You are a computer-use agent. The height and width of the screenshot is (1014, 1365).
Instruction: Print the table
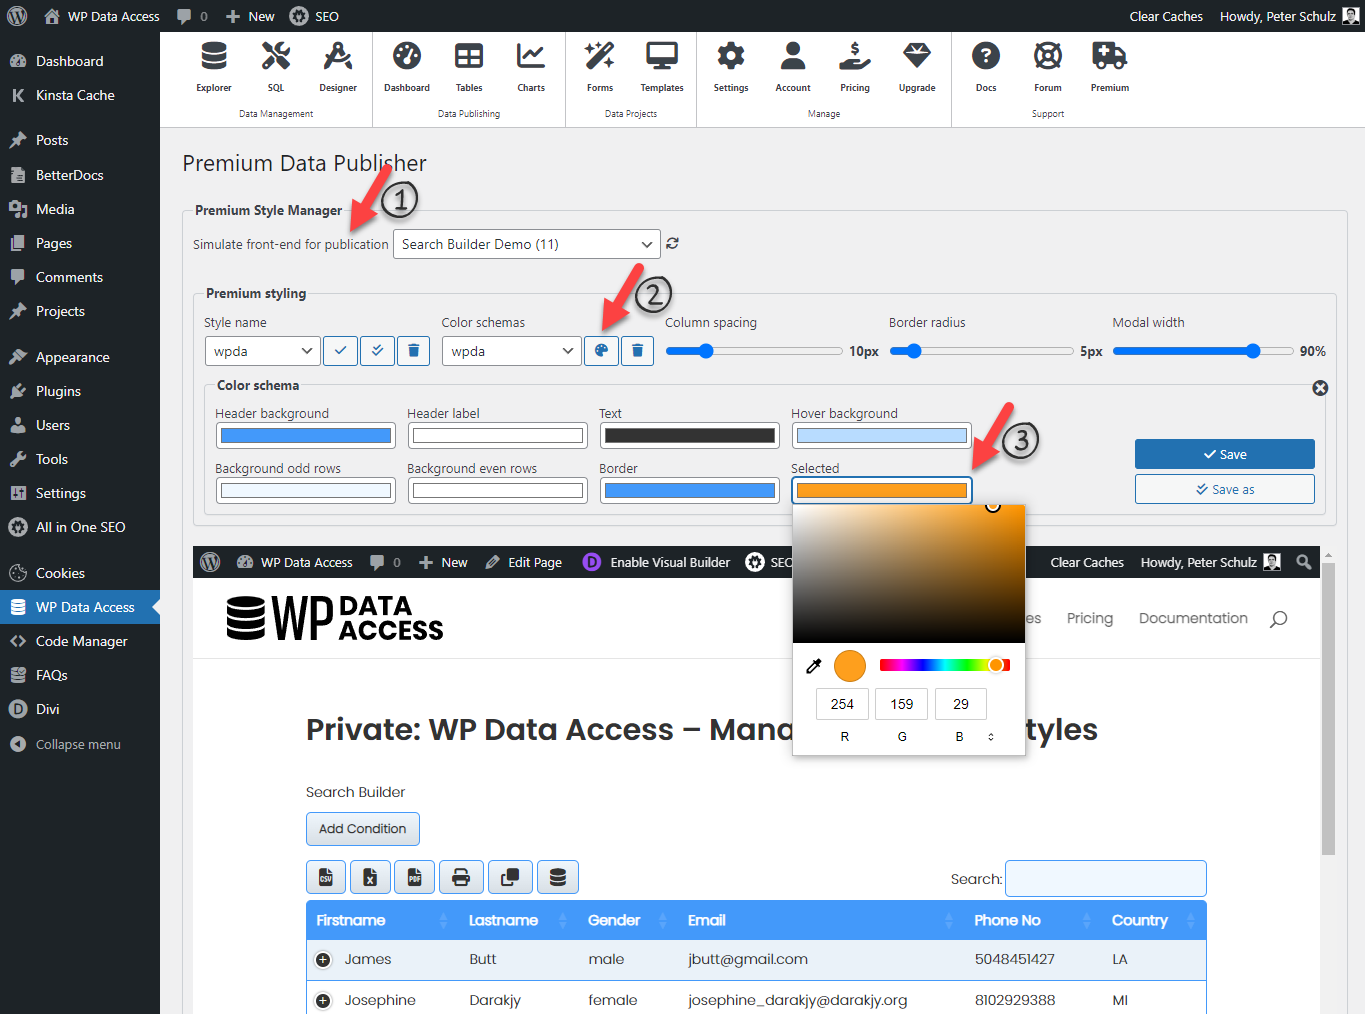coord(461,877)
